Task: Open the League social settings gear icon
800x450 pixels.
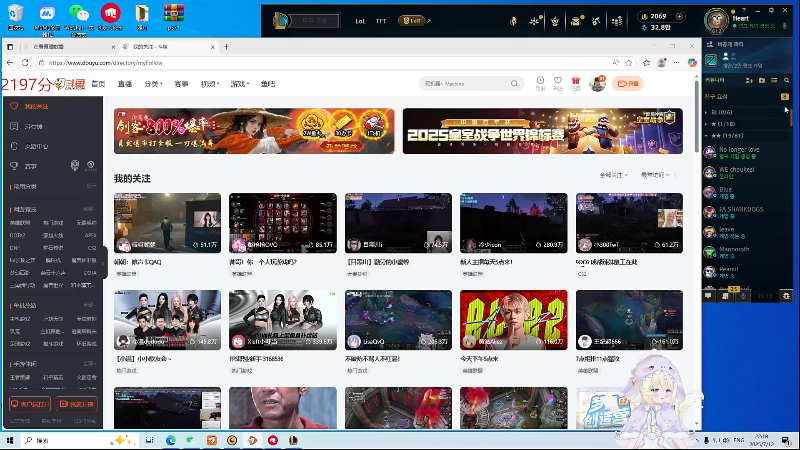Action: (786, 295)
